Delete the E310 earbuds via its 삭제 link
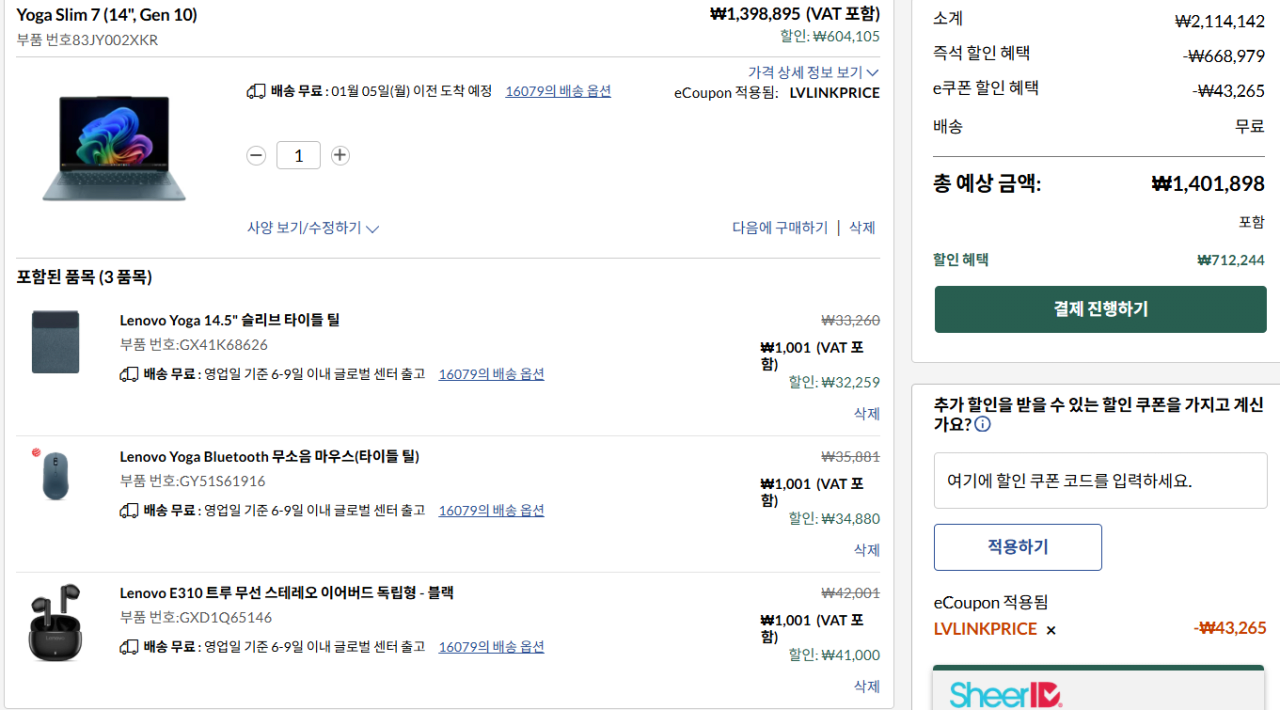This screenshot has width=1280, height=710. (866, 686)
